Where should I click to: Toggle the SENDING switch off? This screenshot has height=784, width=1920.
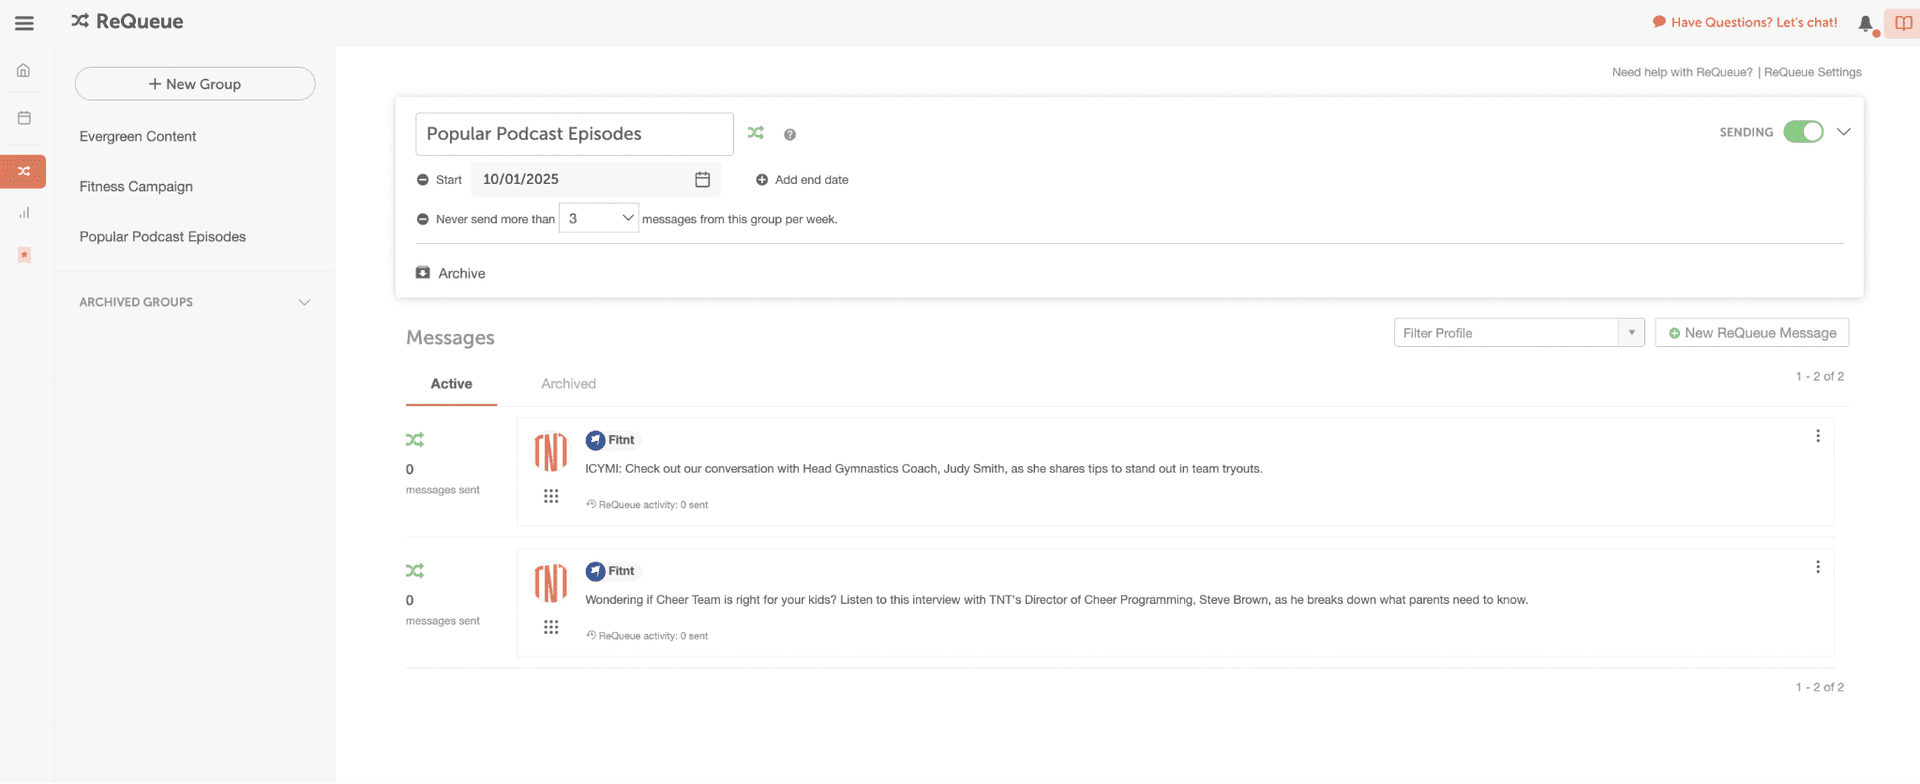(x=1803, y=132)
